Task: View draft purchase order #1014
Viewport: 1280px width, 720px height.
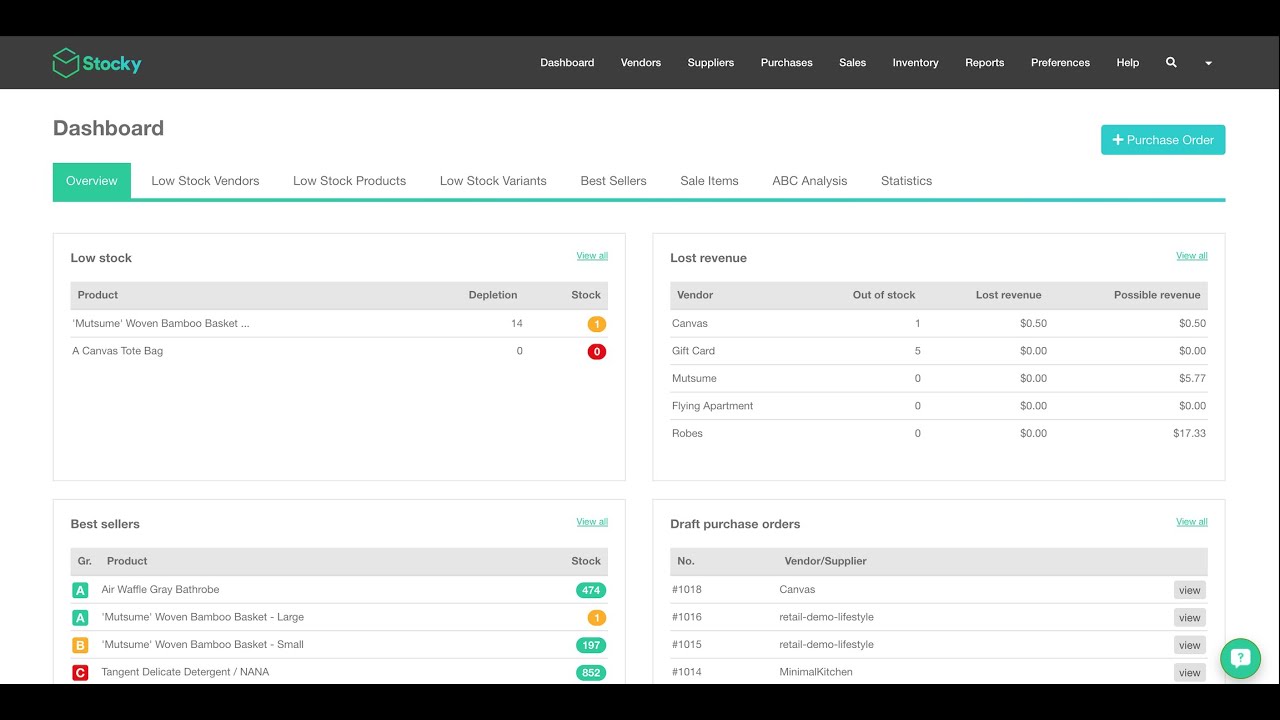Action: 1190,673
